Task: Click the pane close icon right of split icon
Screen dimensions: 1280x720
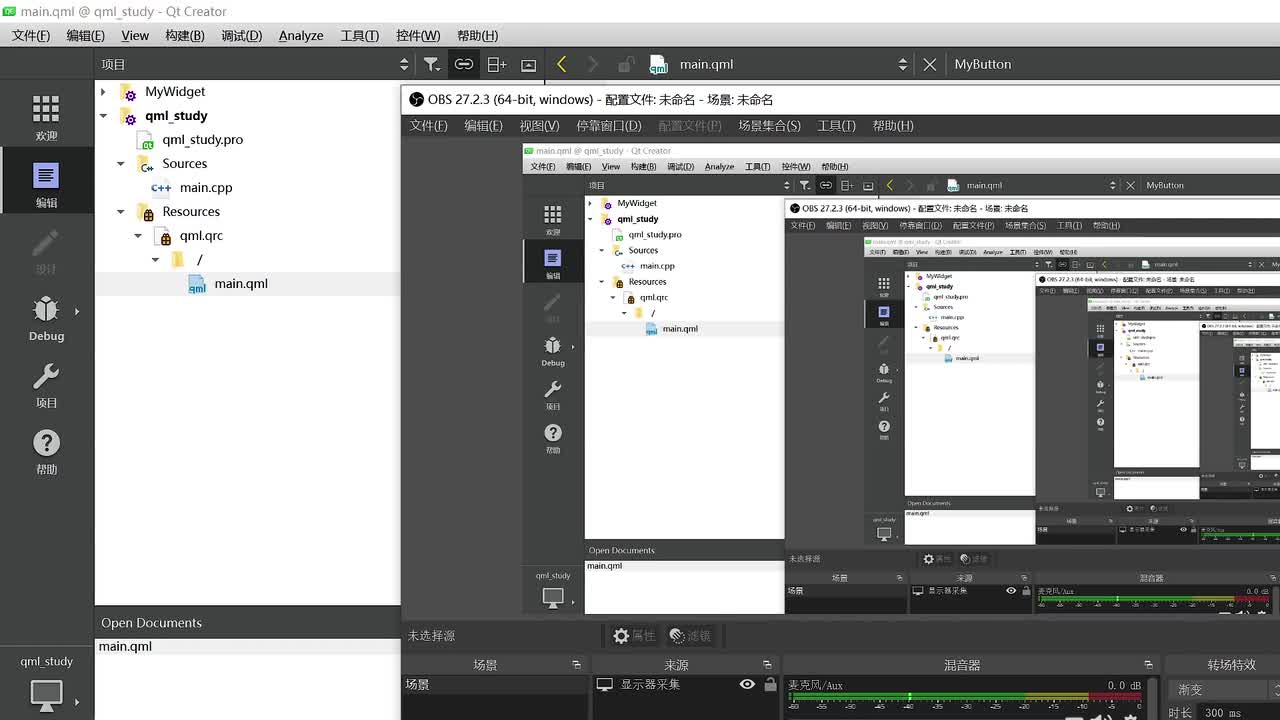Action: click(528, 64)
